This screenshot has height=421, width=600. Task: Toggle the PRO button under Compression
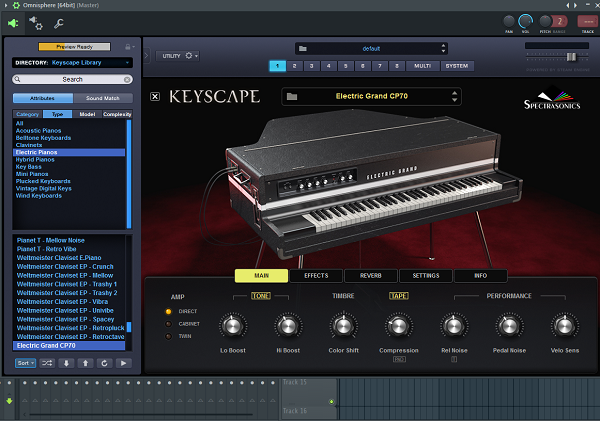(399, 359)
